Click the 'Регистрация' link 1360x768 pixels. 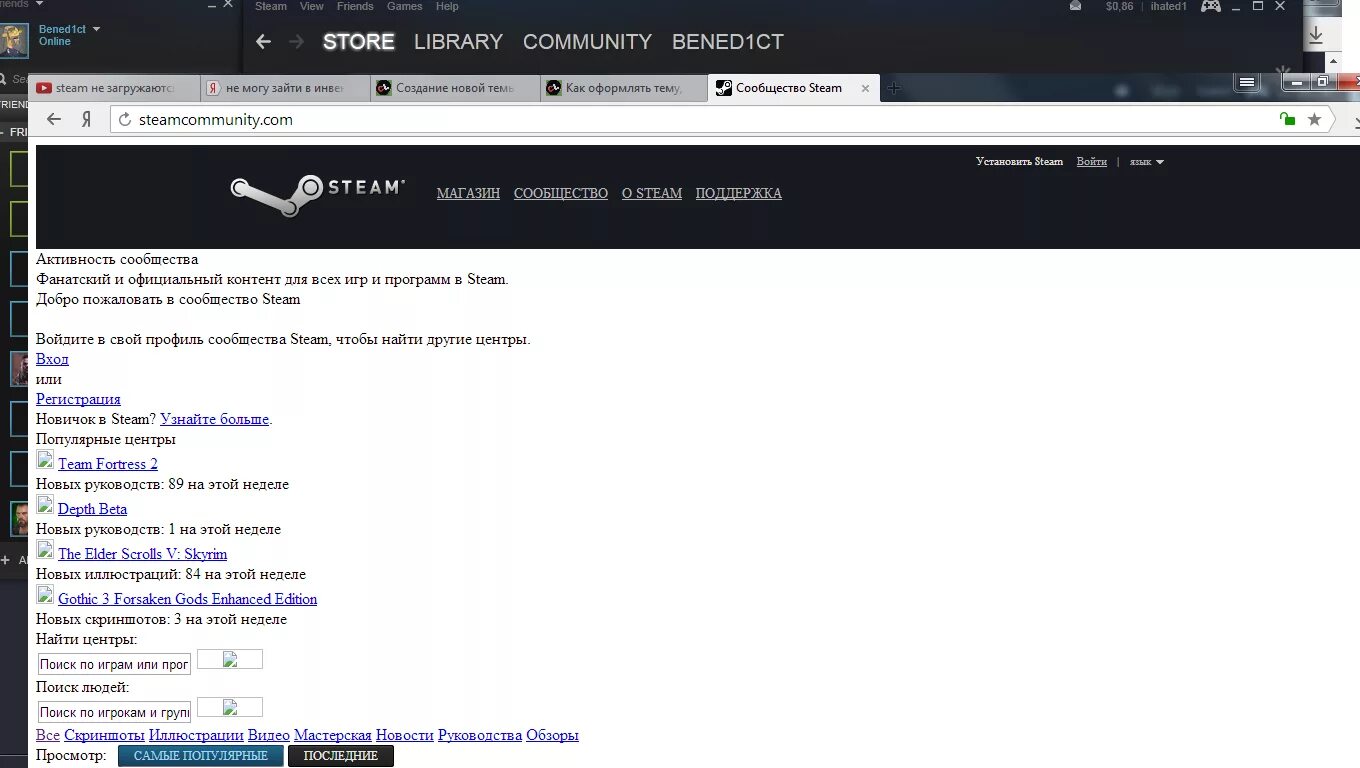click(x=78, y=399)
